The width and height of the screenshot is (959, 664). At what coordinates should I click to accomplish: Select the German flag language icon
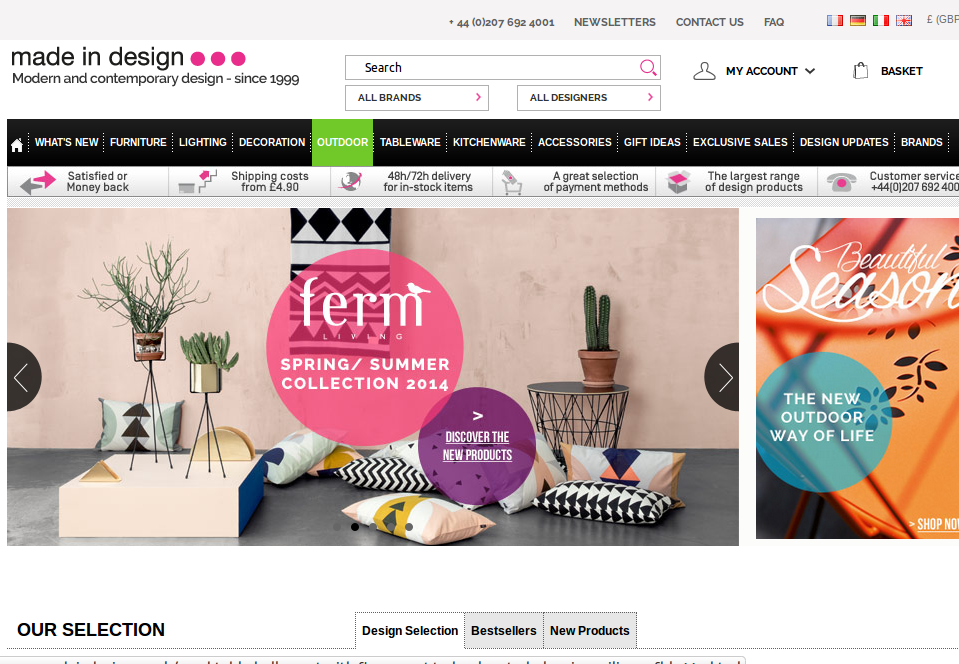click(x=858, y=20)
